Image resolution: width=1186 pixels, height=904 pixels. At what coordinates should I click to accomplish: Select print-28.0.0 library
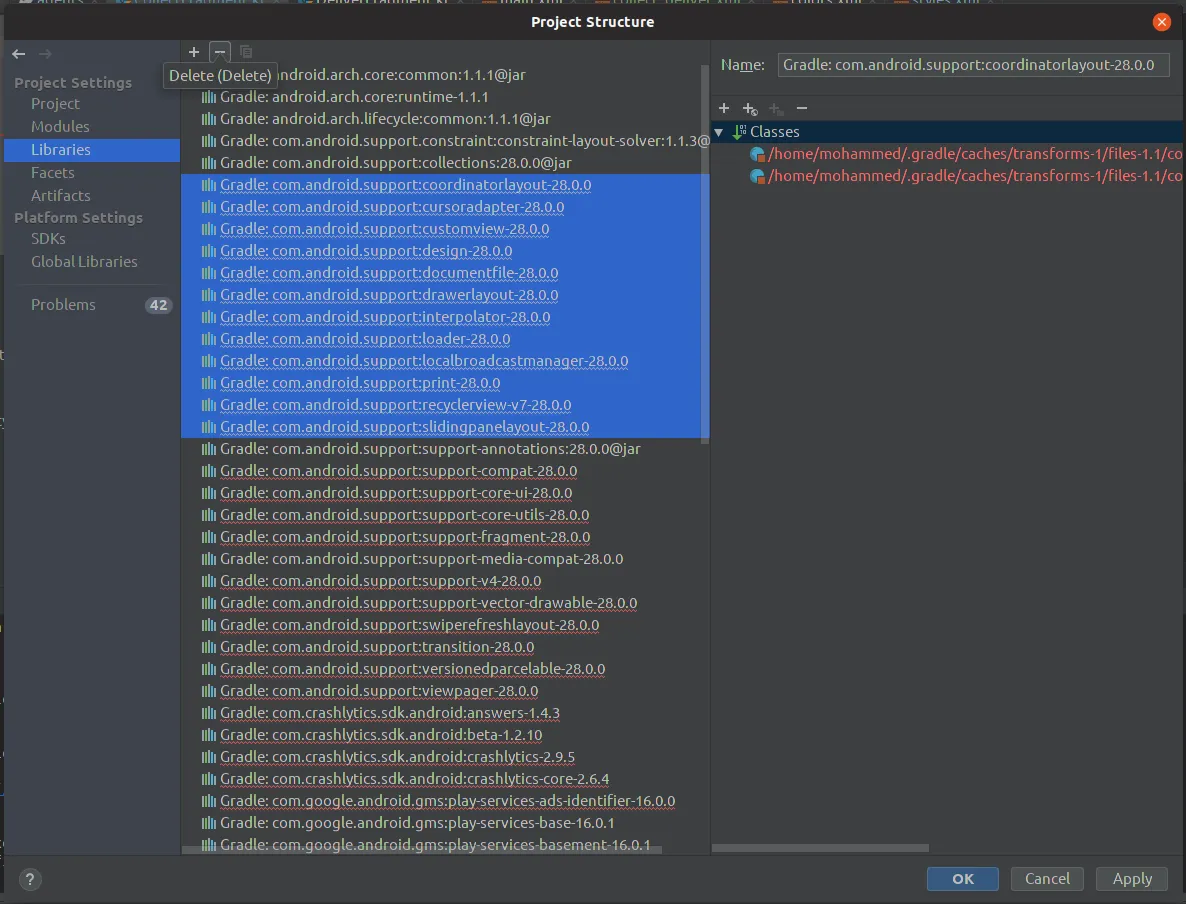click(445, 382)
